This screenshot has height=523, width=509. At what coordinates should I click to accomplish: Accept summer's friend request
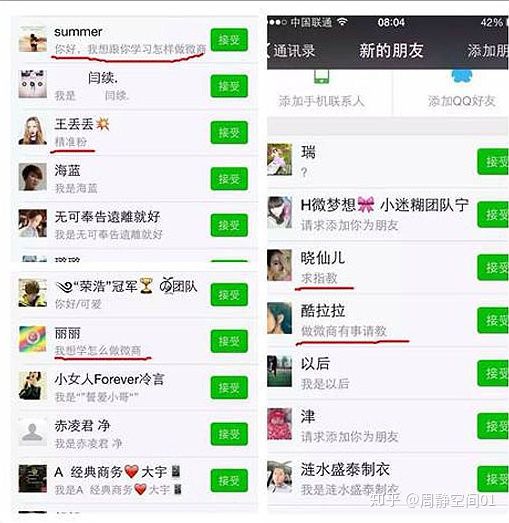click(x=229, y=40)
